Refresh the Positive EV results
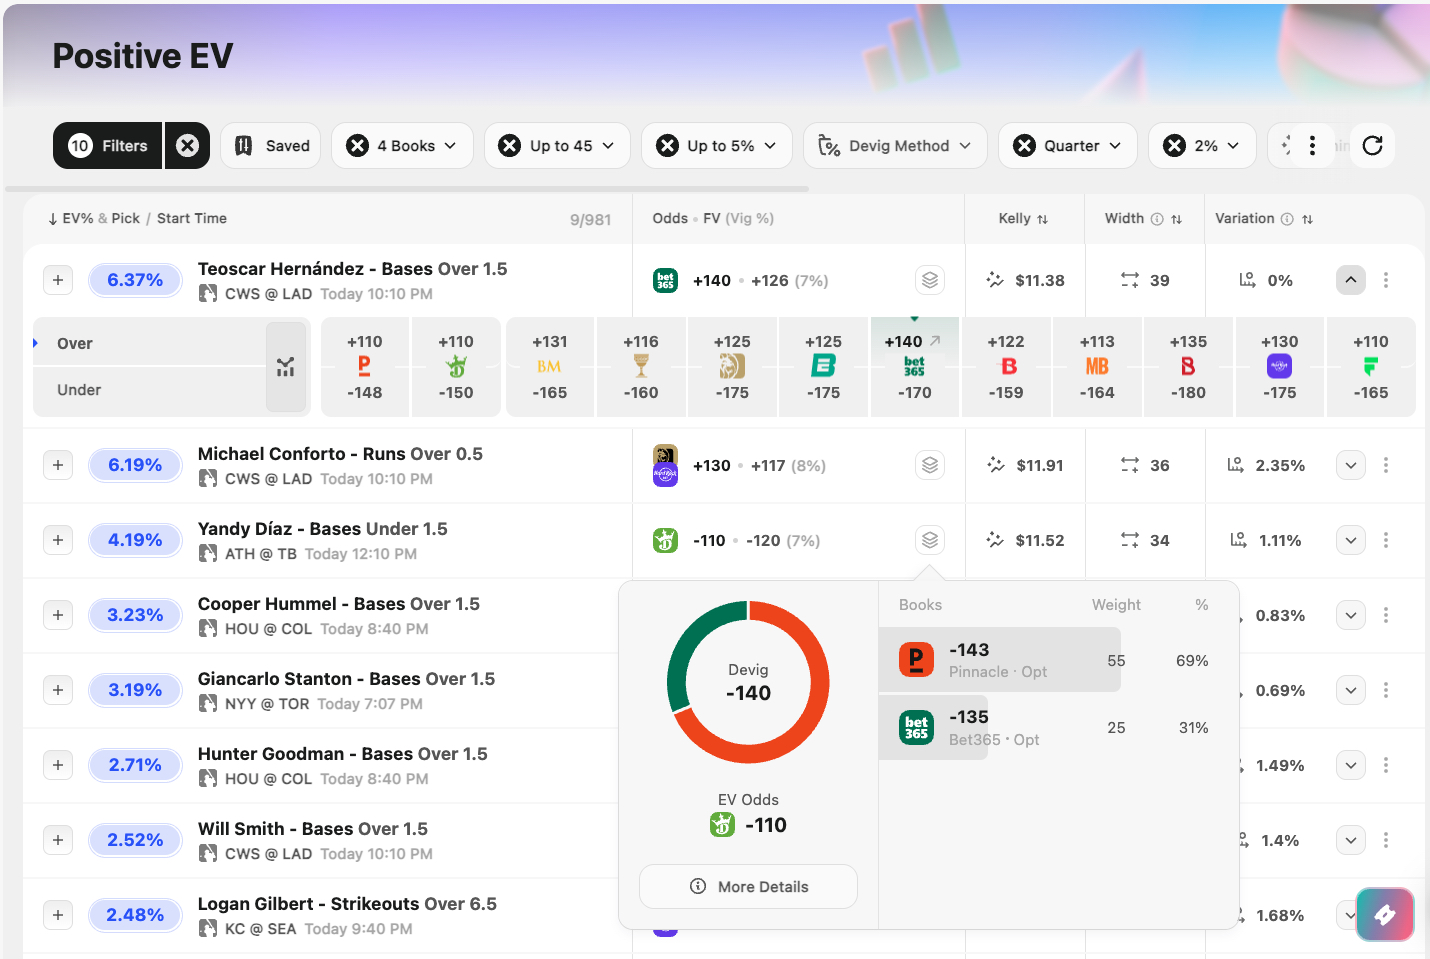The width and height of the screenshot is (1430, 959). click(1373, 146)
